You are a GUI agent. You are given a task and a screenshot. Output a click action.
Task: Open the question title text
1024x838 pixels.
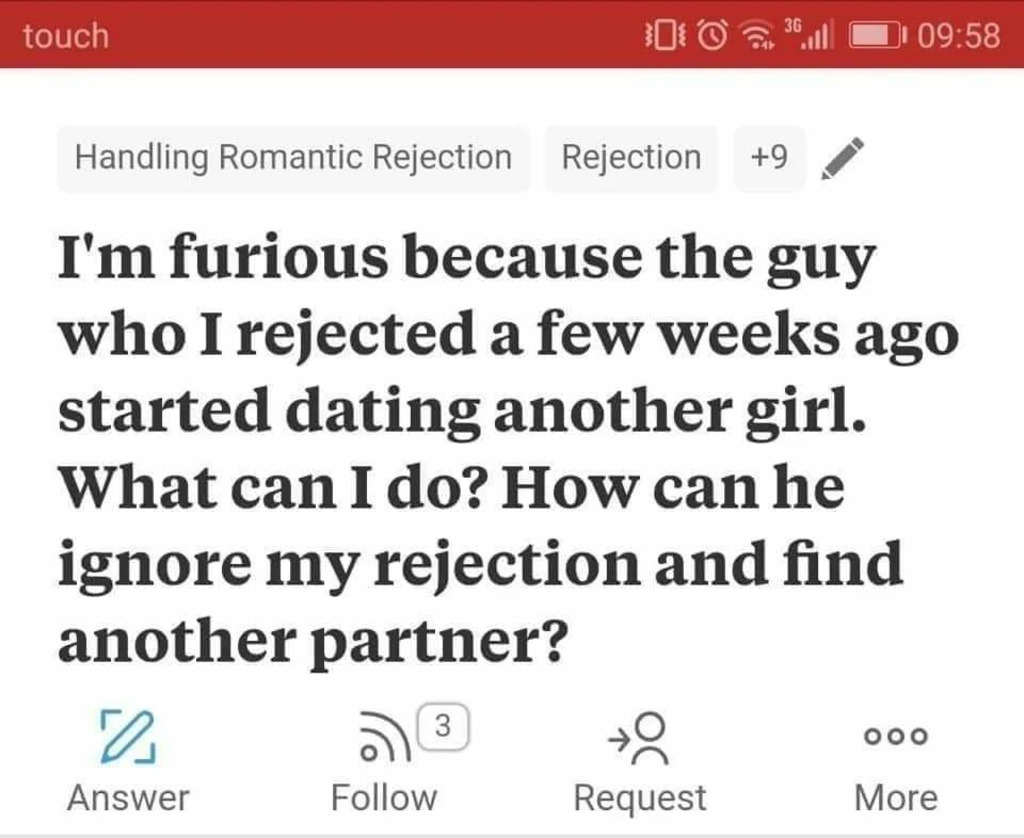508,448
